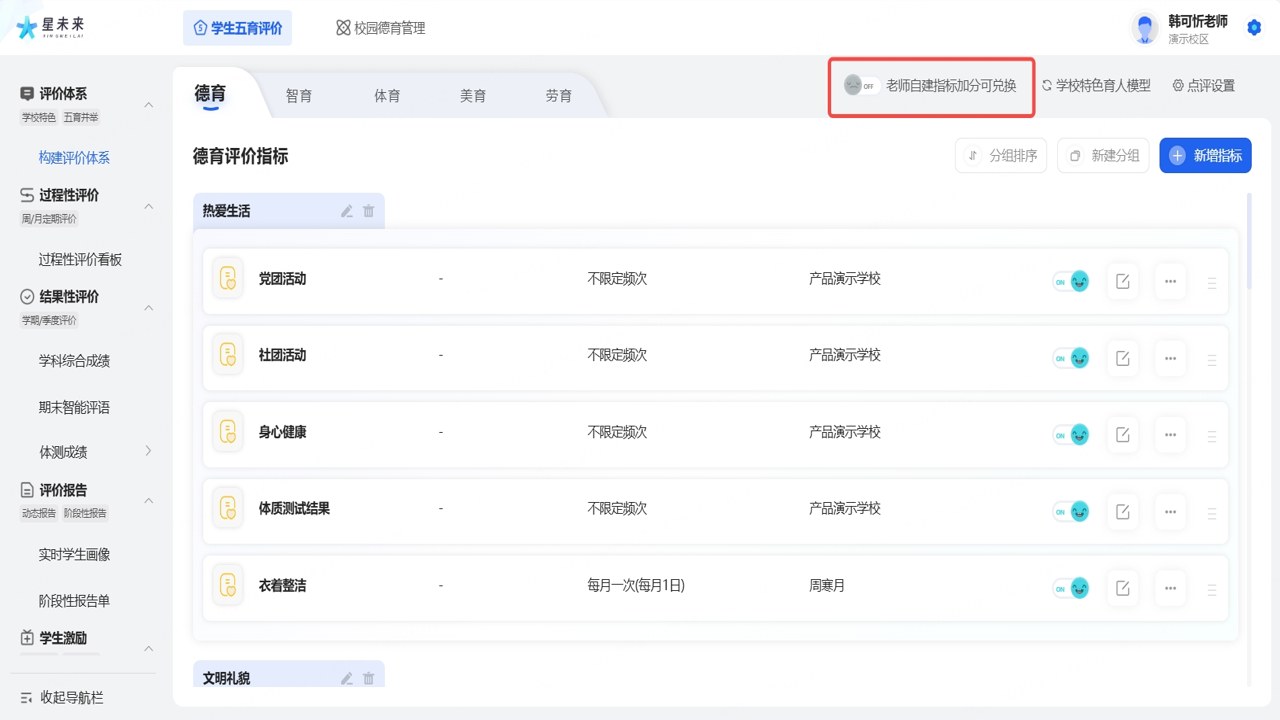Viewport: 1280px width, 720px height.
Task: Click the 新建分组 button
Action: (1103, 155)
